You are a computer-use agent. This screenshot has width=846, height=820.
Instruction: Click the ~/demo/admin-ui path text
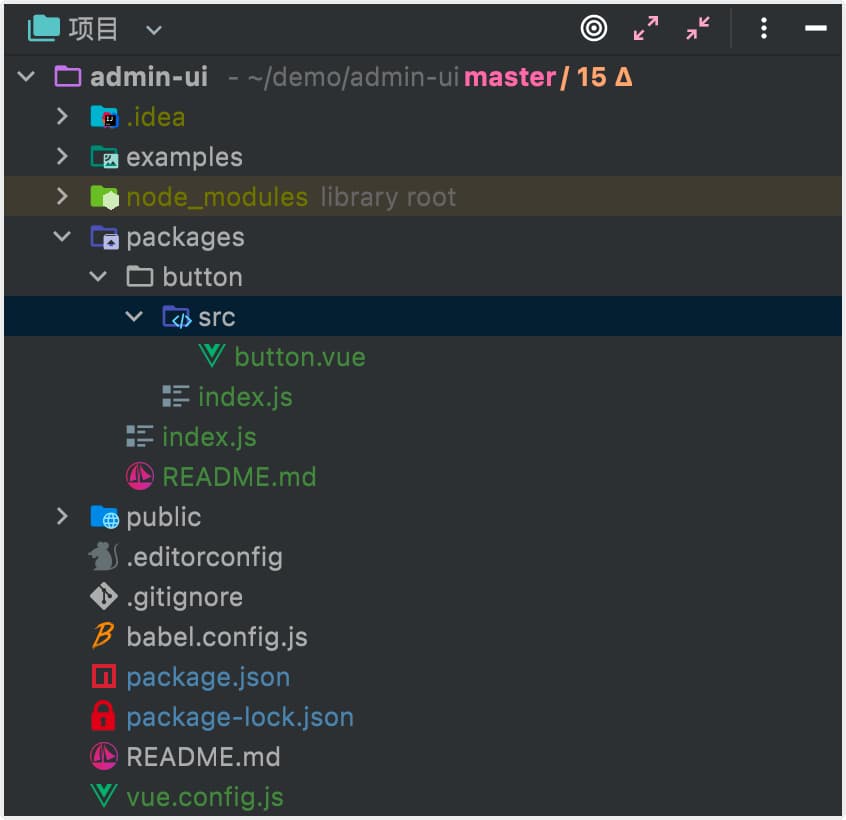pyautogui.click(x=353, y=77)
